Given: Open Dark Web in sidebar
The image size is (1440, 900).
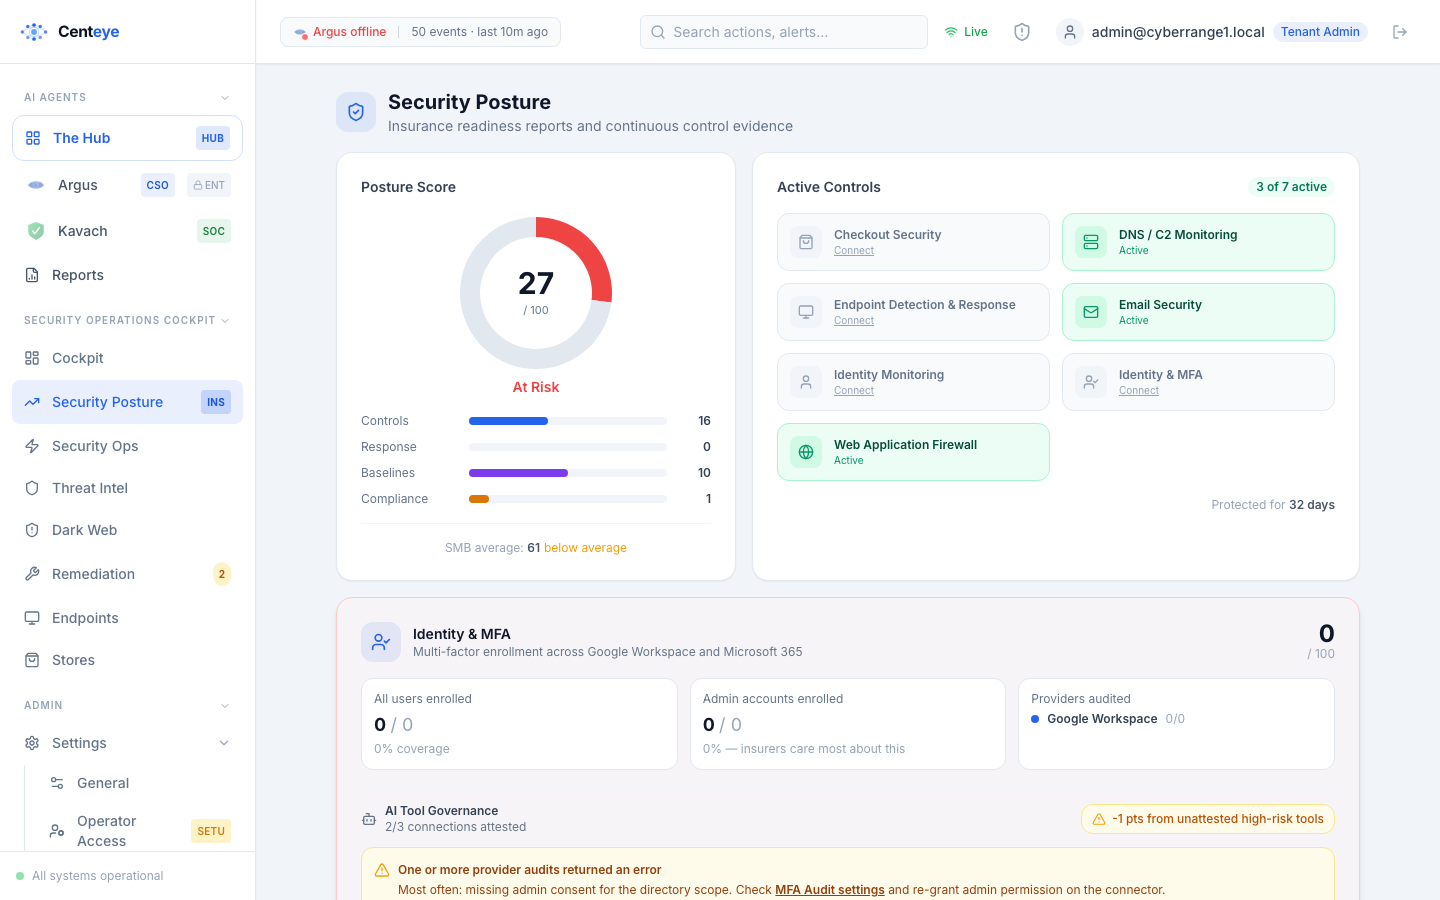Looking at the screenshot, I should point(127,530).
